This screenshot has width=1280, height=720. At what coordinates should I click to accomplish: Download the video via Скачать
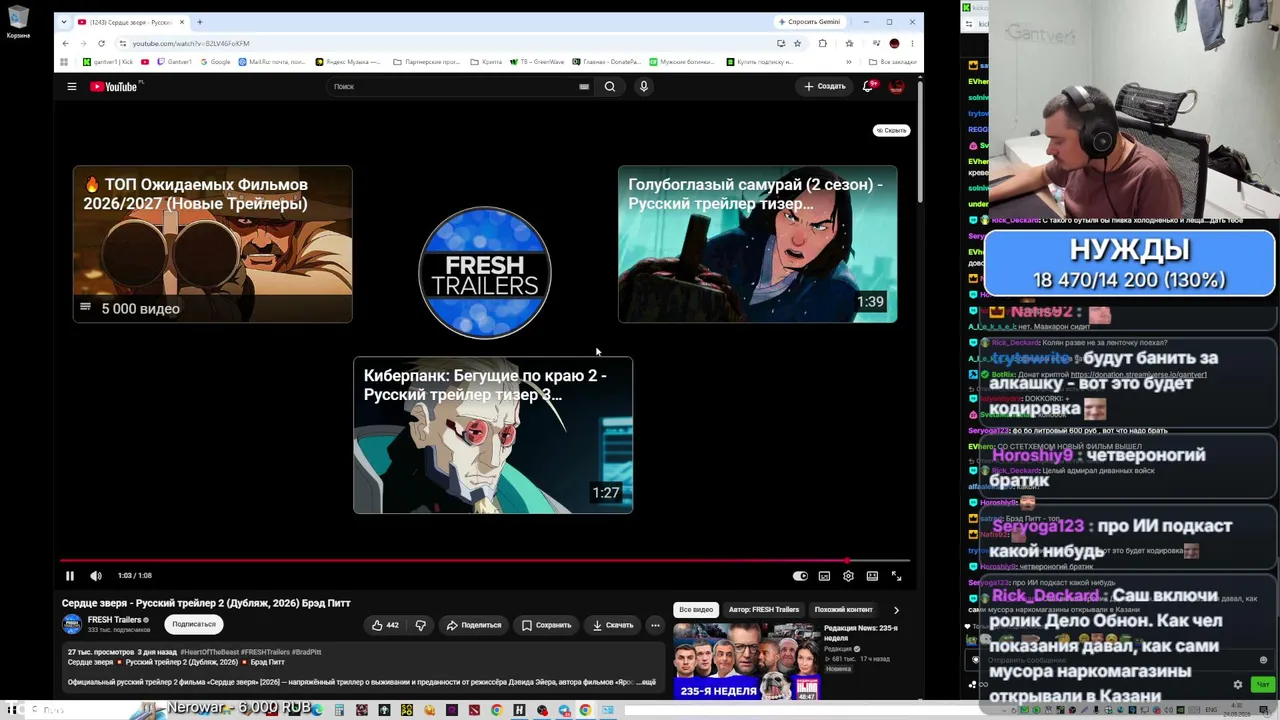pos(613,625)
